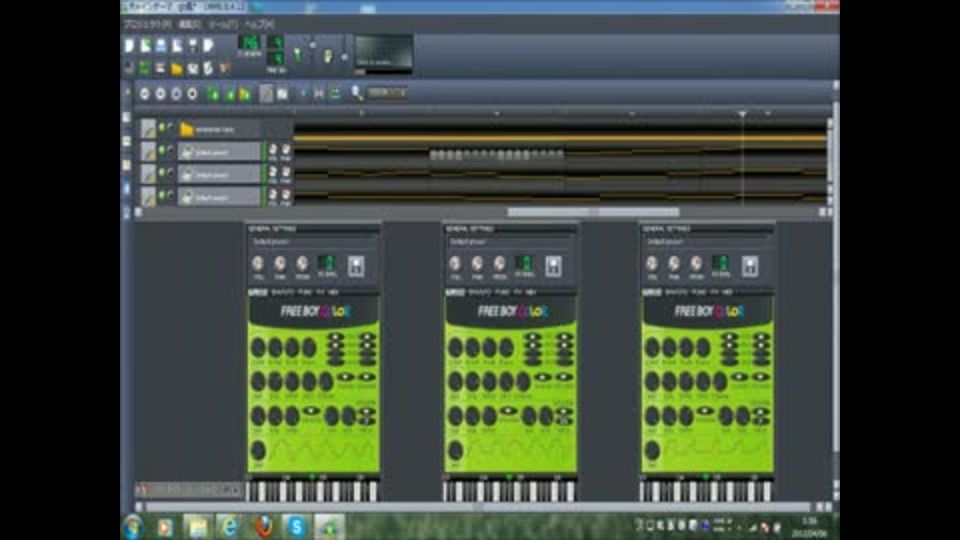The image size is (960, 540).
Task: Open the プロジェクト menu
Action: (147, 24)
